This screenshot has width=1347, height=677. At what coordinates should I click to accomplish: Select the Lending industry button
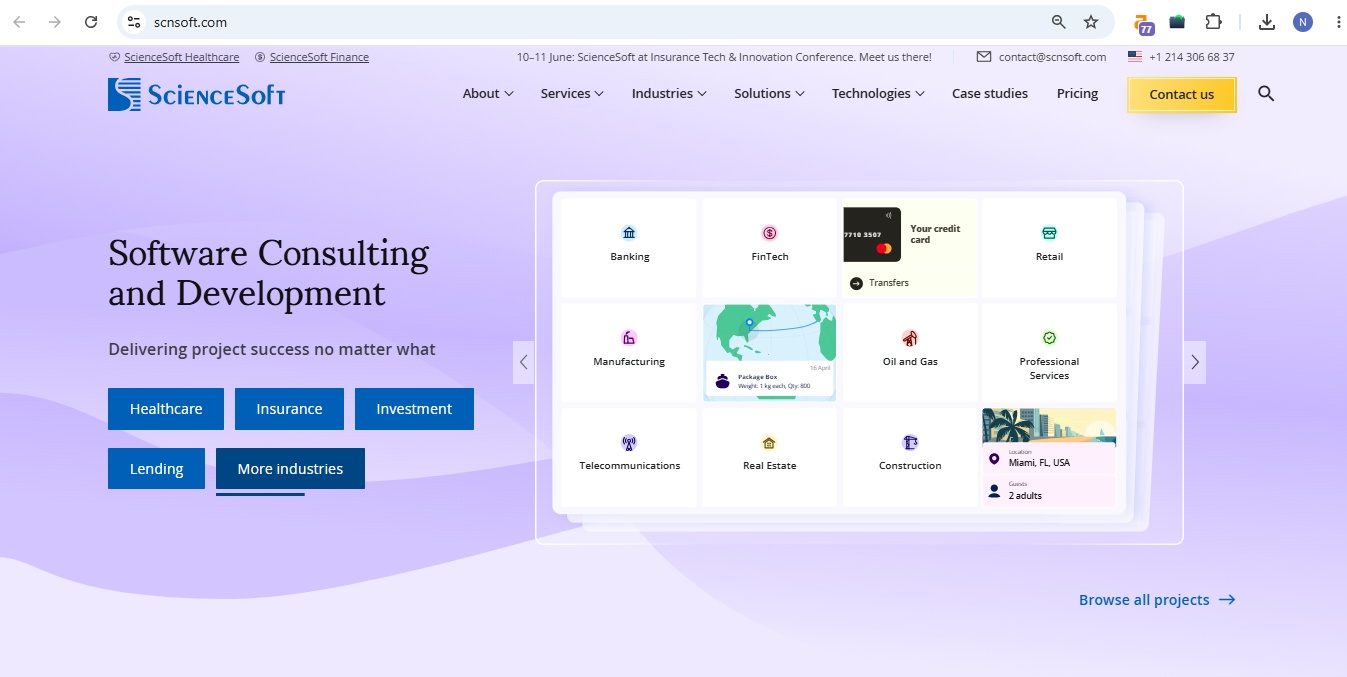156,469
